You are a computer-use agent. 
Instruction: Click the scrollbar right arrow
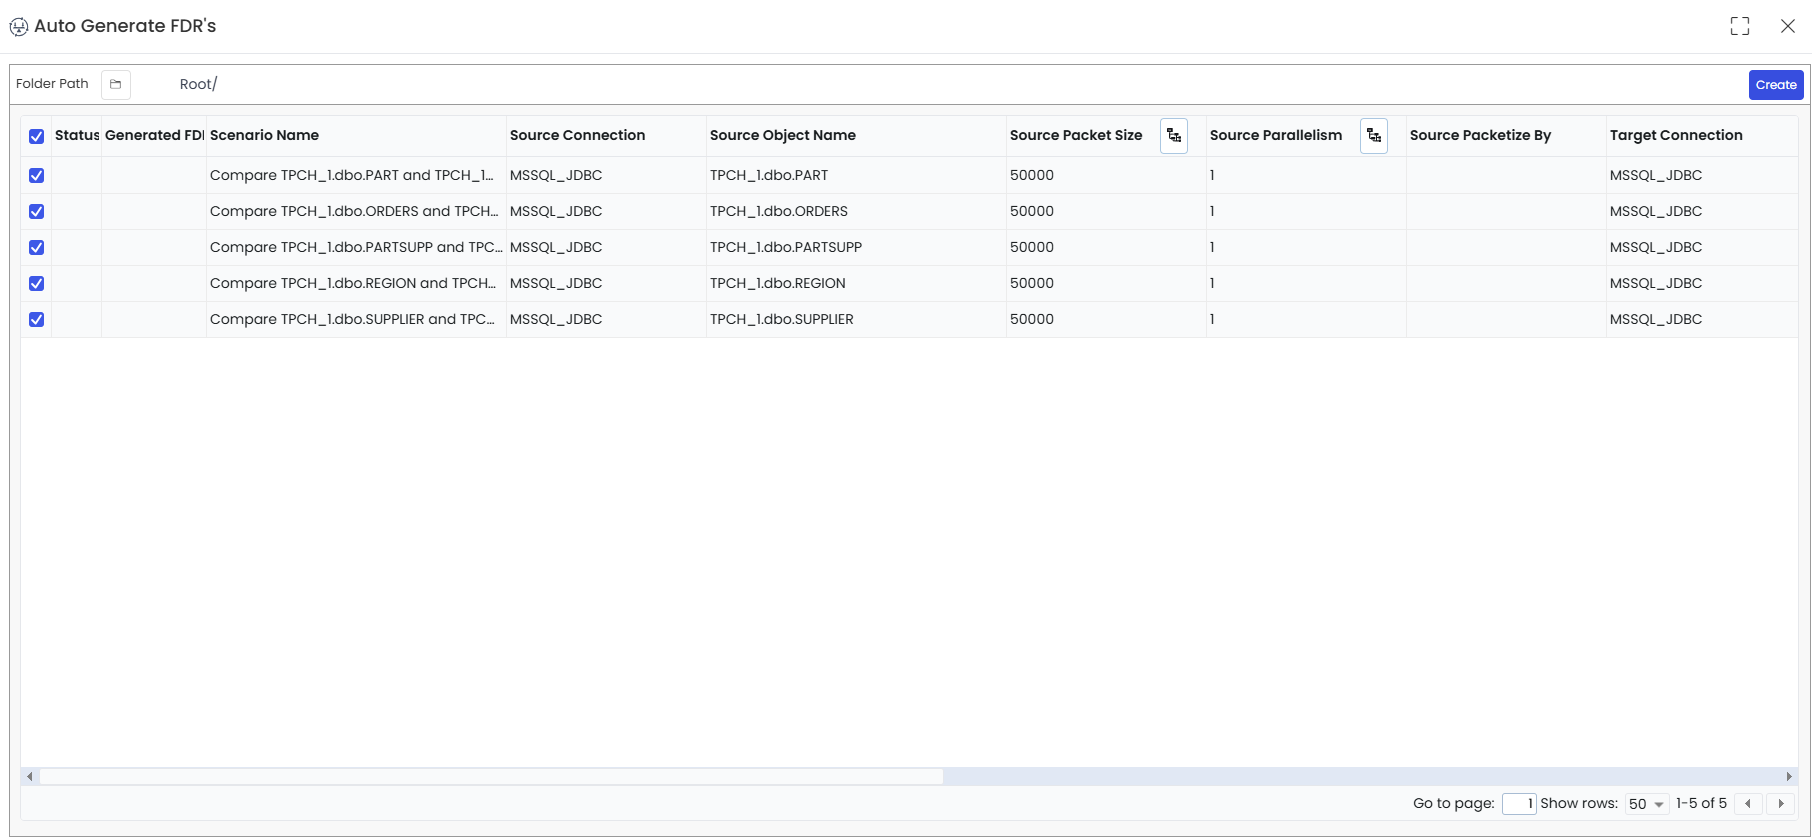(x=1789, y=776)
